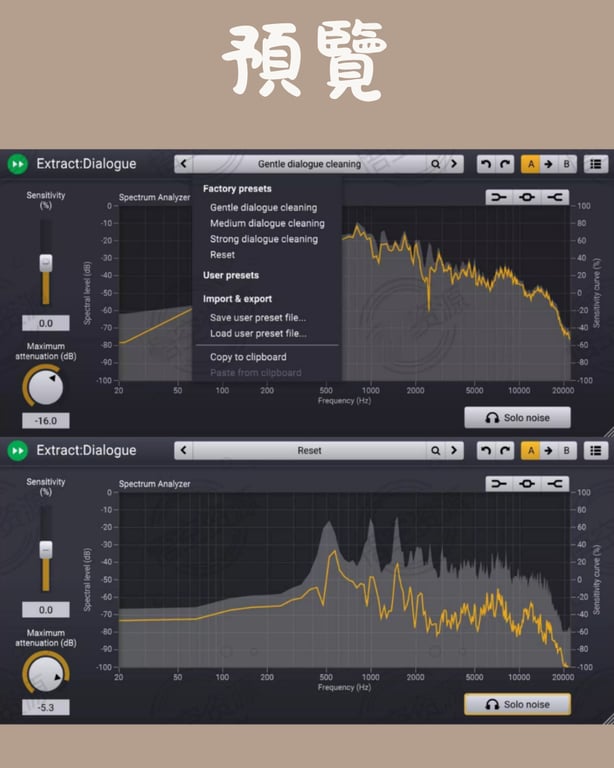The height and width of the screenshot is (768, 614).
Task: Go to previous preset in upper plugin
Action: [x=184, y=164]
